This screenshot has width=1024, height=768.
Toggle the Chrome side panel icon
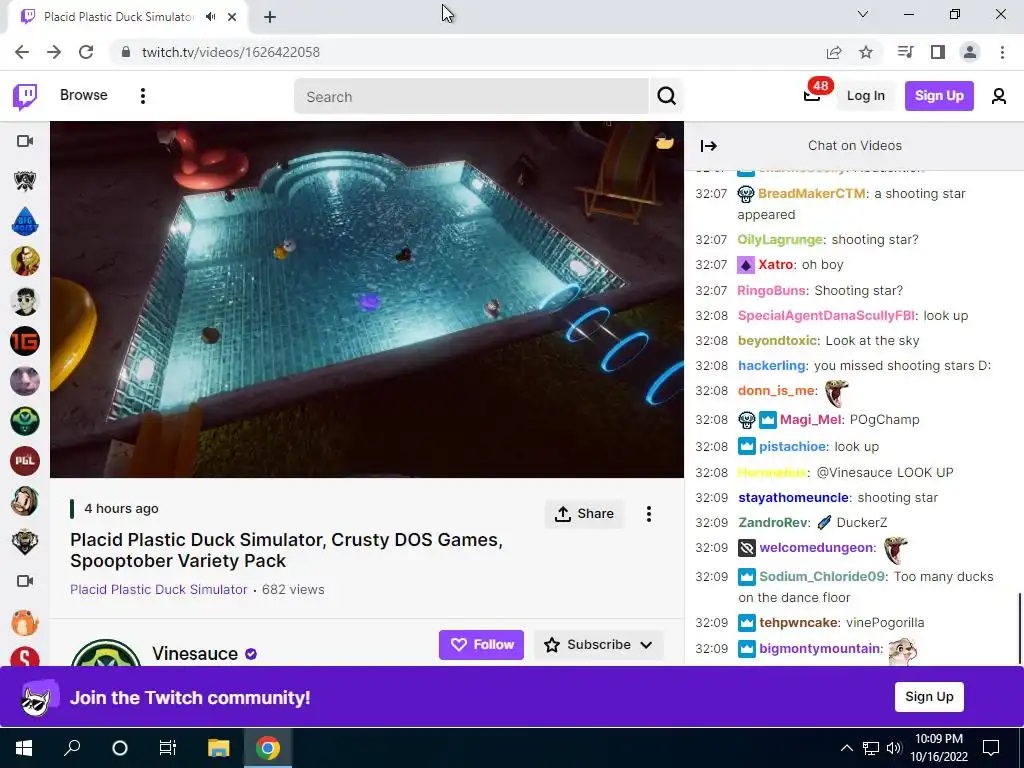[x=938, y=52]
